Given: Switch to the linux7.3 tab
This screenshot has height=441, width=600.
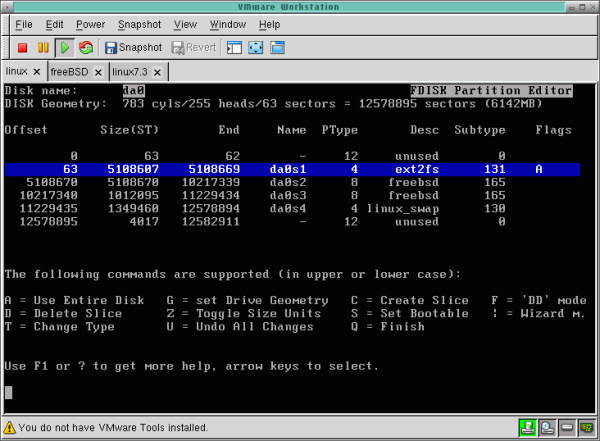Looking at the screenshot, I should tap(130, 72).
